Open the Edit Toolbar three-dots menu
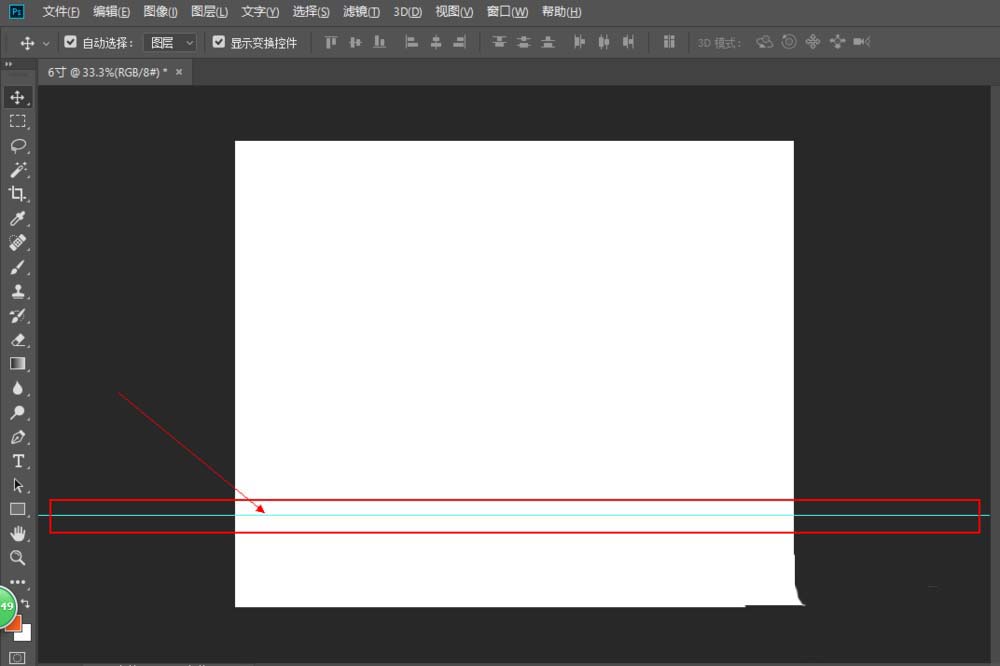Screen dimensions: 1000x666 17,582
